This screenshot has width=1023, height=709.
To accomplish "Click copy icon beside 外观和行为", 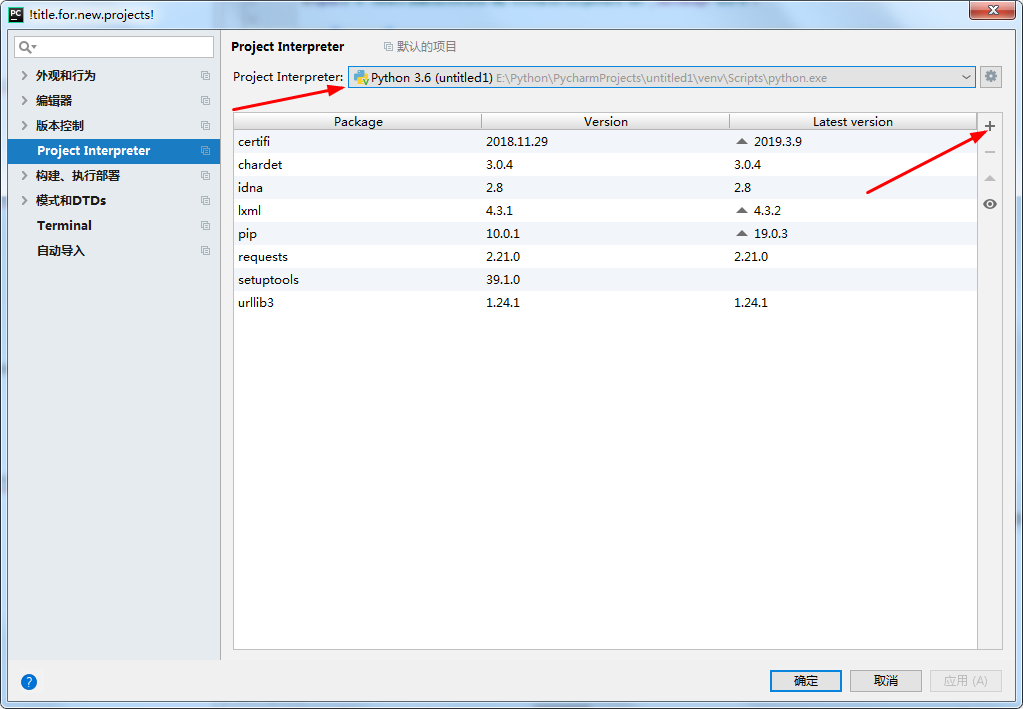I will (206, 76).
